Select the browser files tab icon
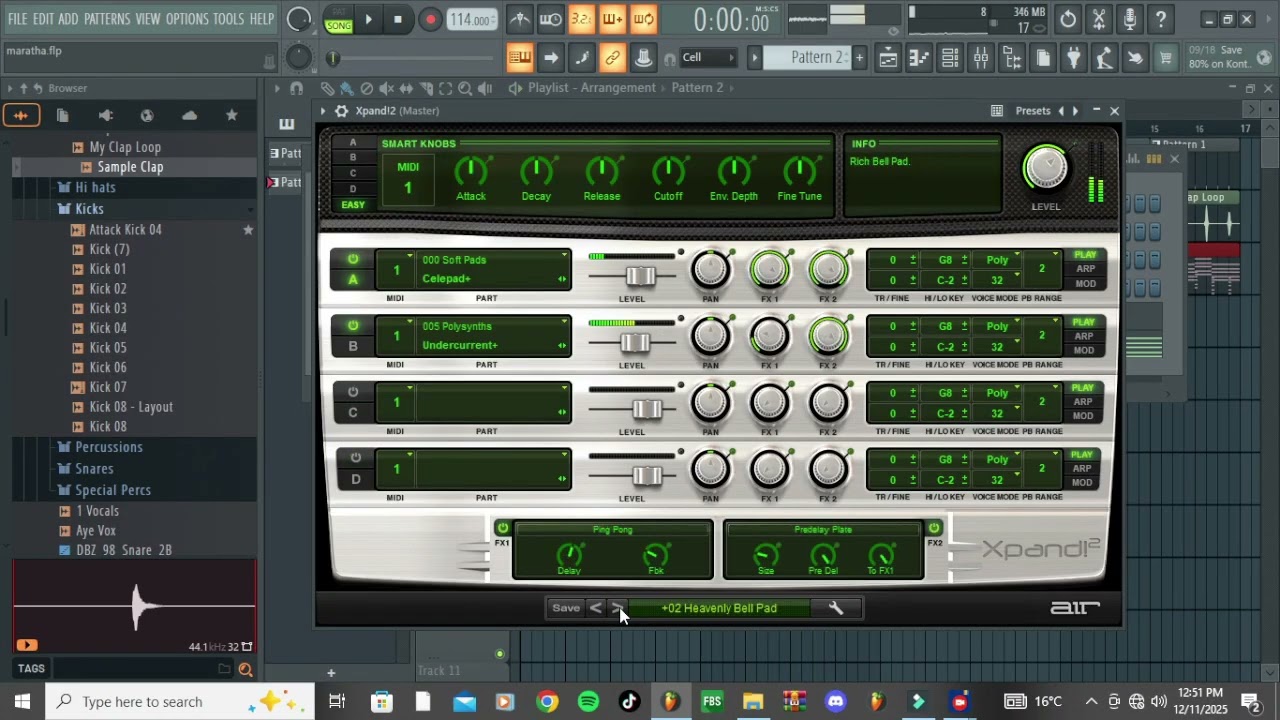 (x=62, y=116)
